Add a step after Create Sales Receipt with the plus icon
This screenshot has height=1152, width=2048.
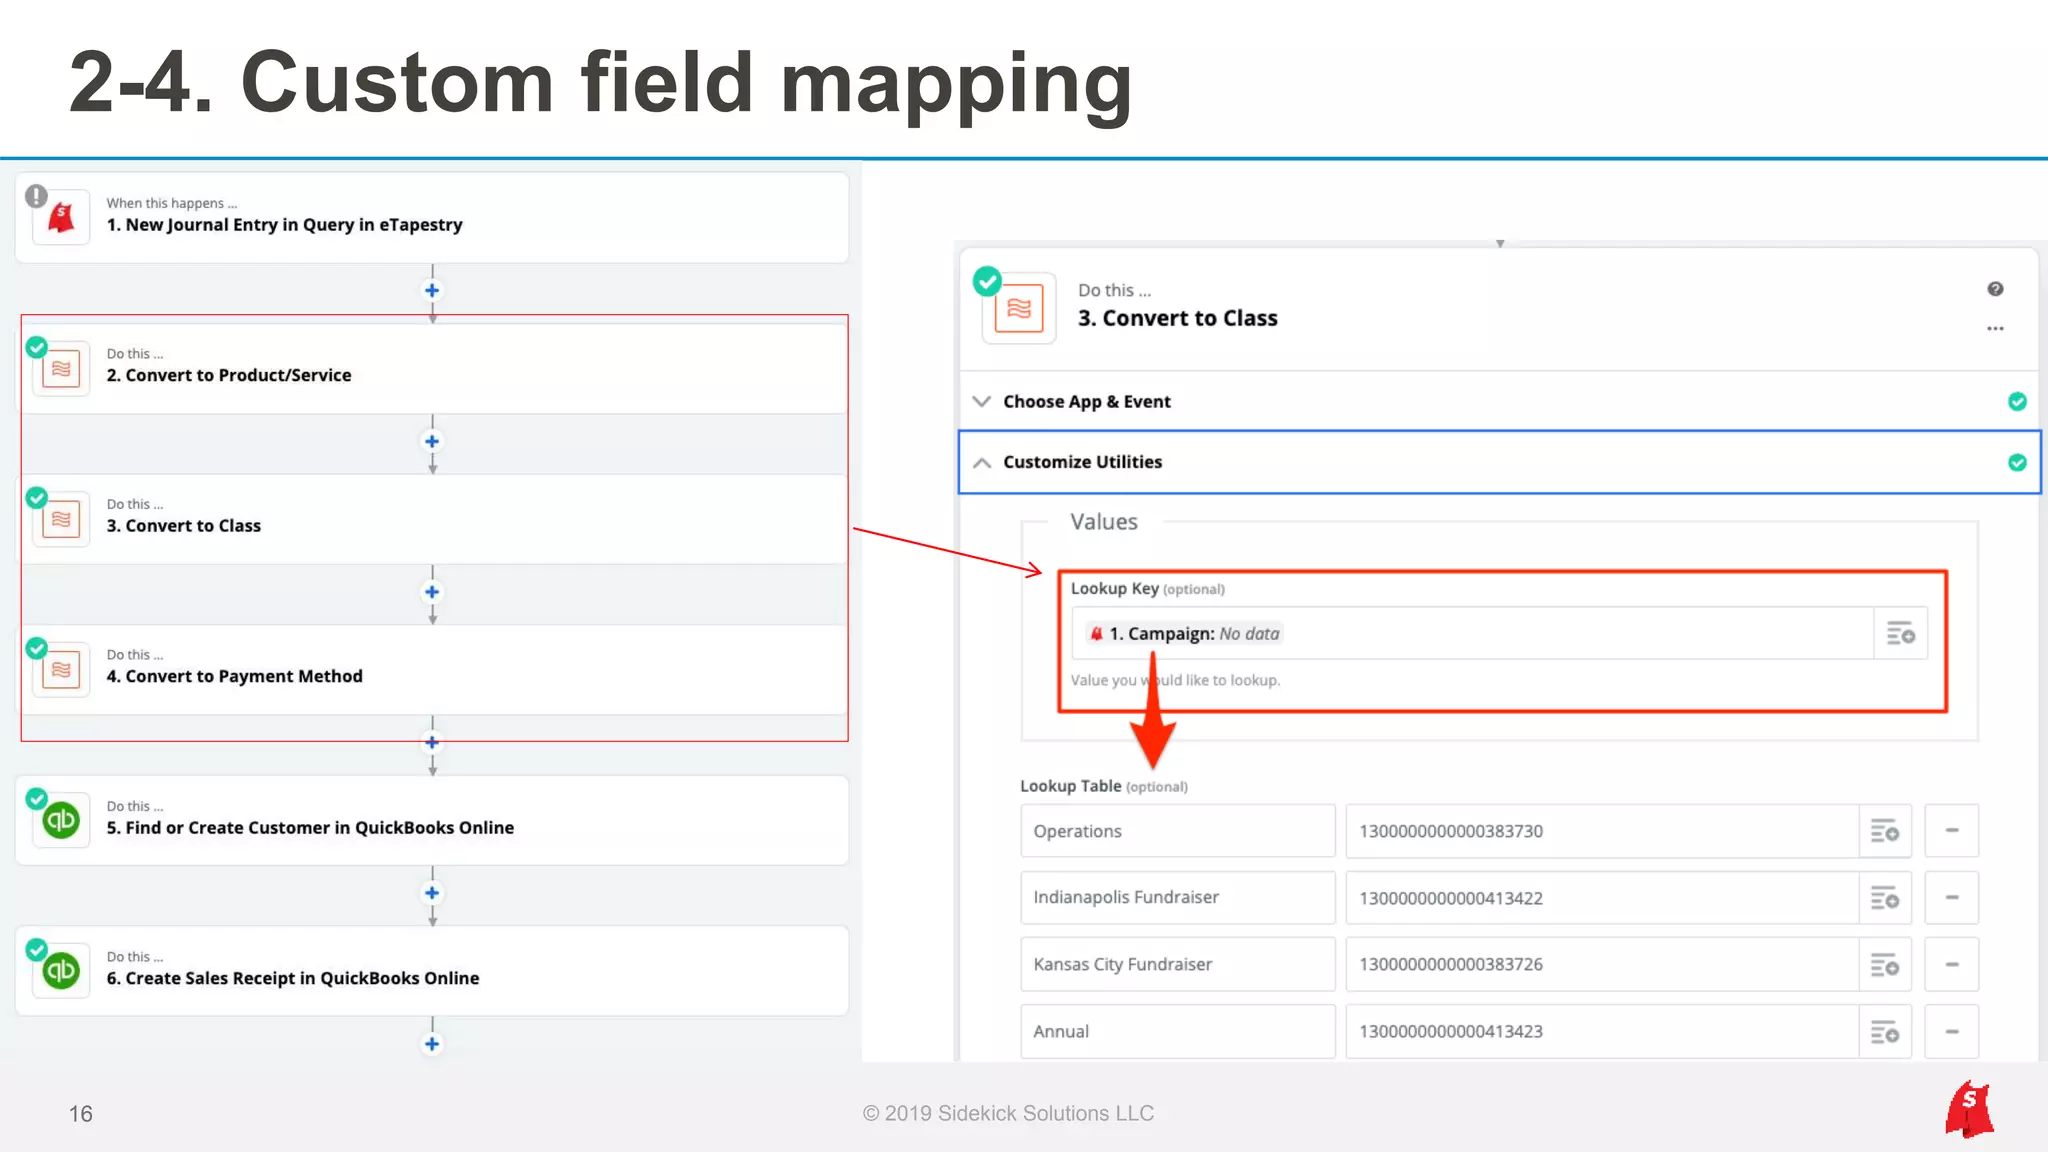tap(432, 1044)
